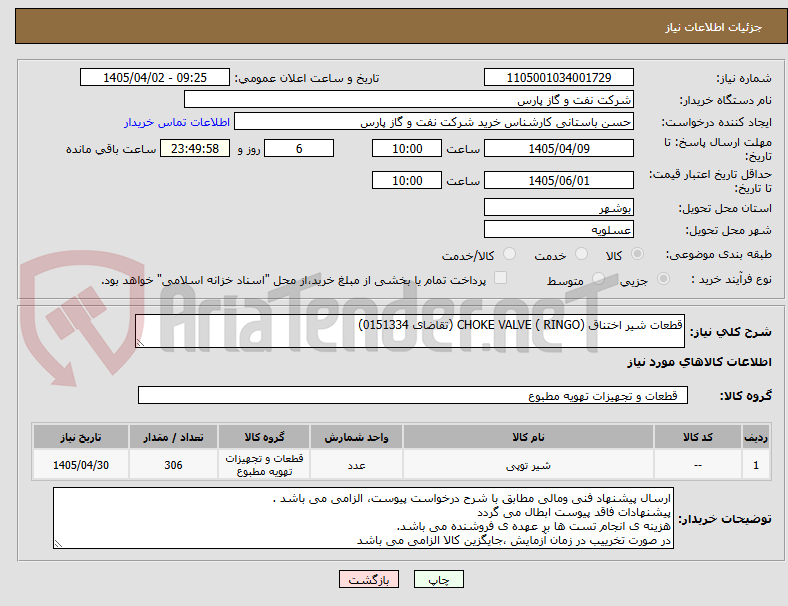Click the announcement date field 1405/04/02 - 09:25
The image size is (788, 606).
click(155, 77)
